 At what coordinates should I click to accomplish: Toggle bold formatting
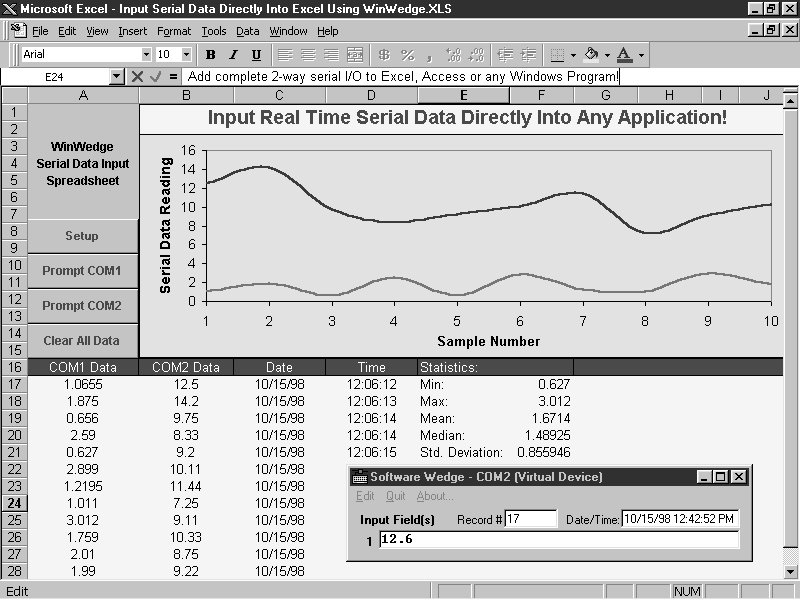tap(211, 55)
